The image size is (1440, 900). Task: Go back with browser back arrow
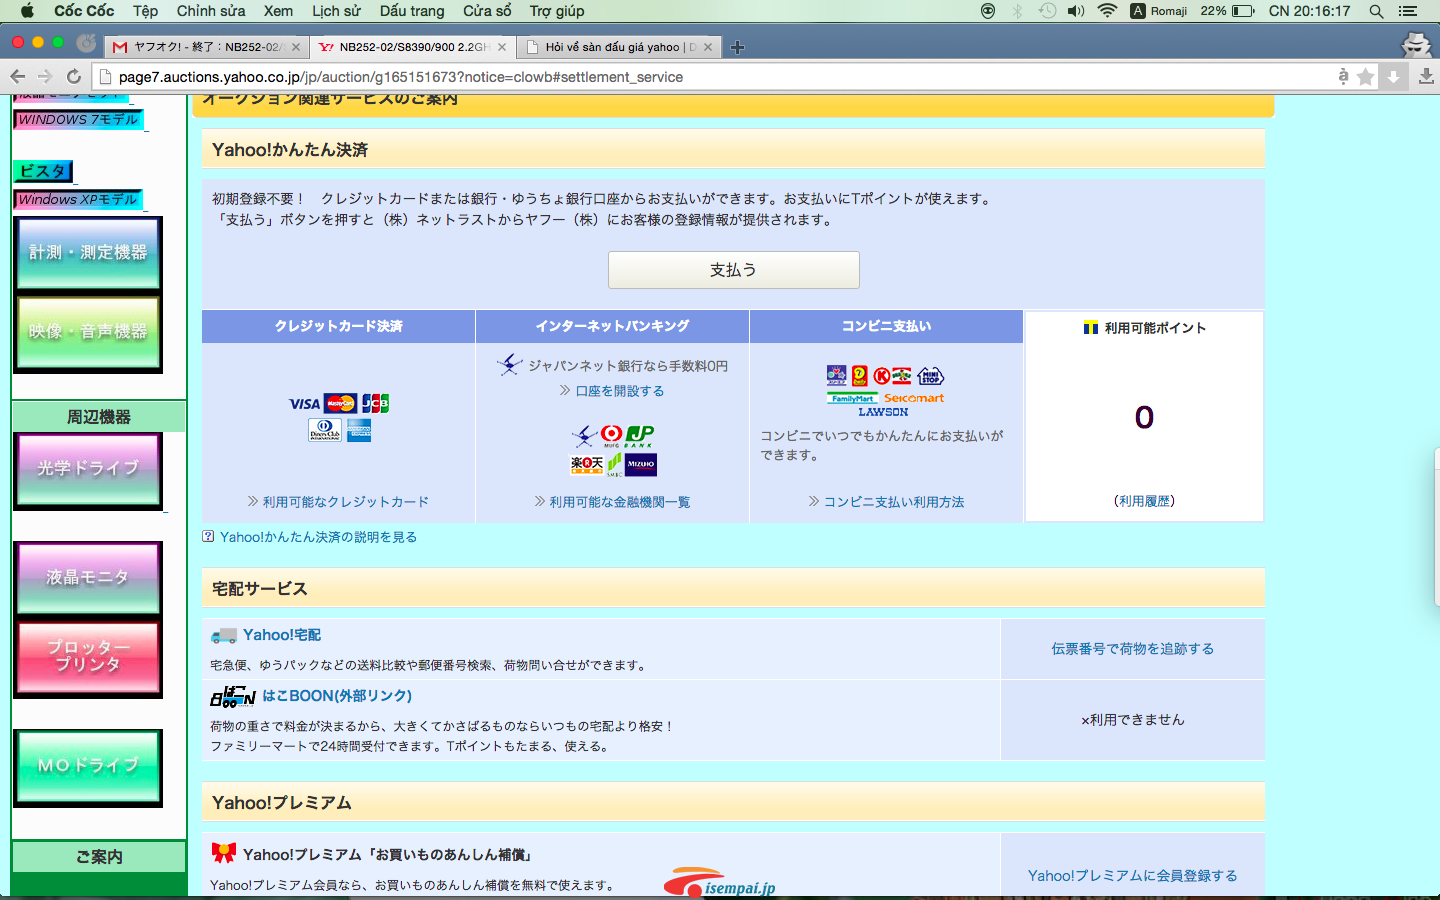(x=18, y=77)
